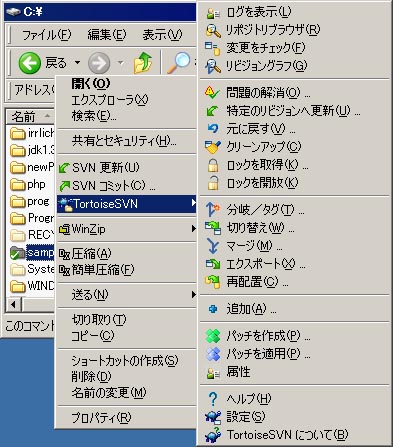Open 設定 (settings) tortoise icon
The width and height of the screenshot is (393, 447).
click(x=213, y=417)
